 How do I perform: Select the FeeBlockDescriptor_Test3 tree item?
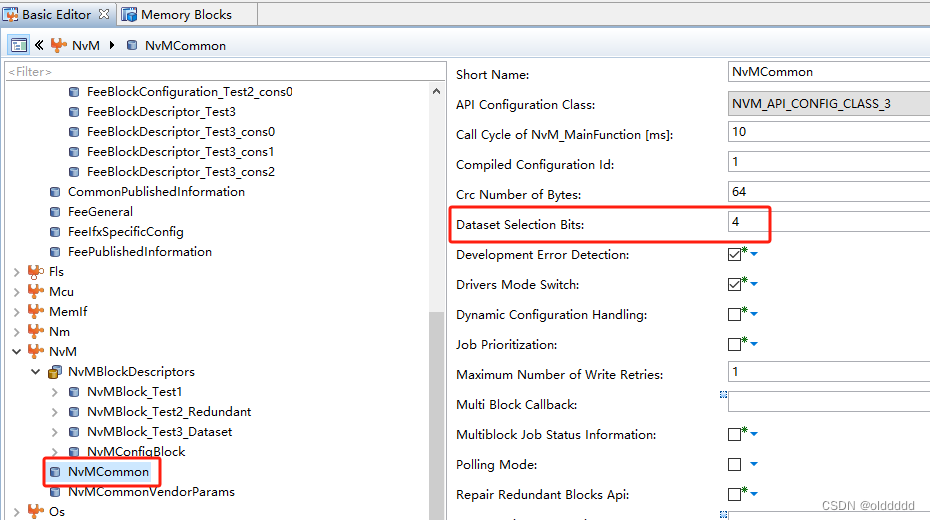click(x=161, y=111)
